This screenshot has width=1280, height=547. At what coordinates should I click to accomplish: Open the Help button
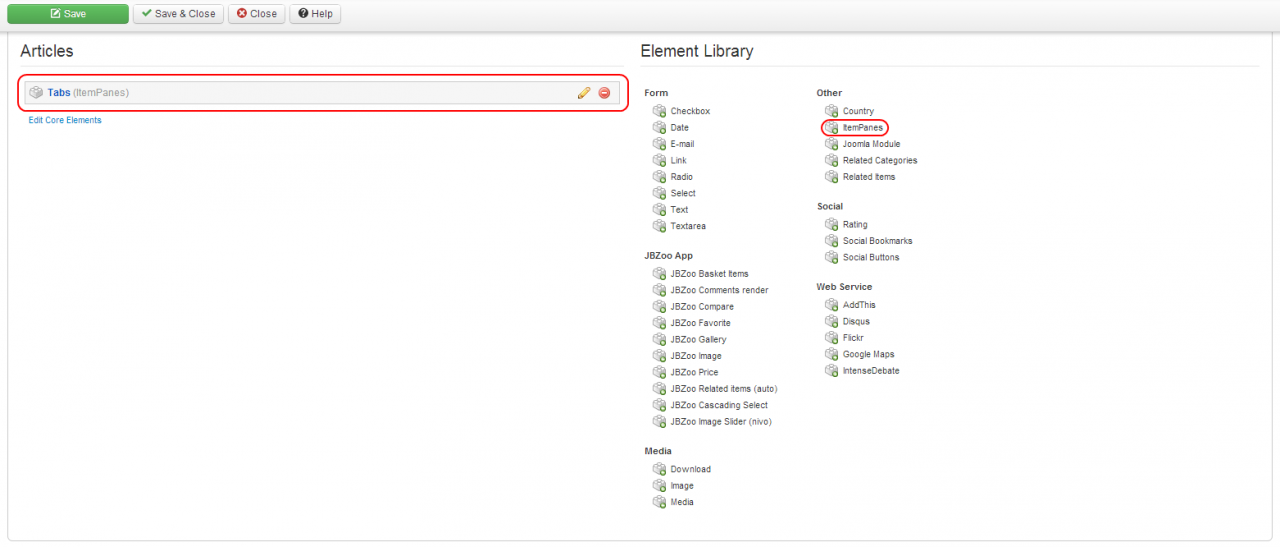[x=315, y=14]
